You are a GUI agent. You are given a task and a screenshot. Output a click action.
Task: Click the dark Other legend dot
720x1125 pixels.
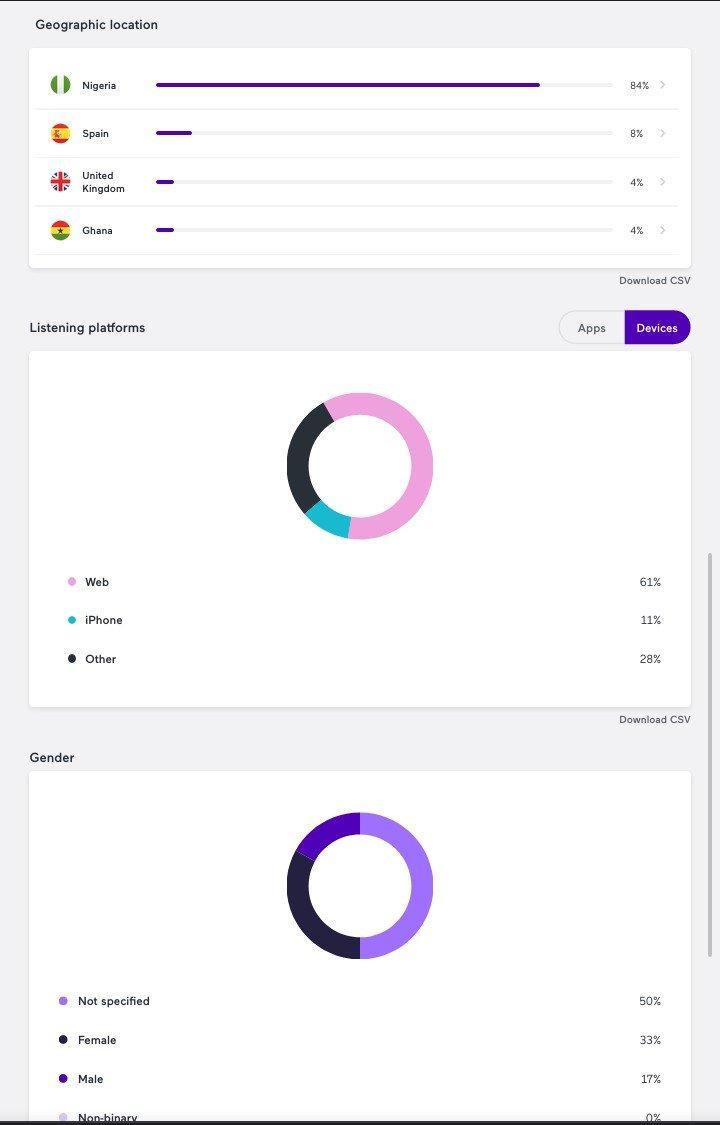click(72, 659)
